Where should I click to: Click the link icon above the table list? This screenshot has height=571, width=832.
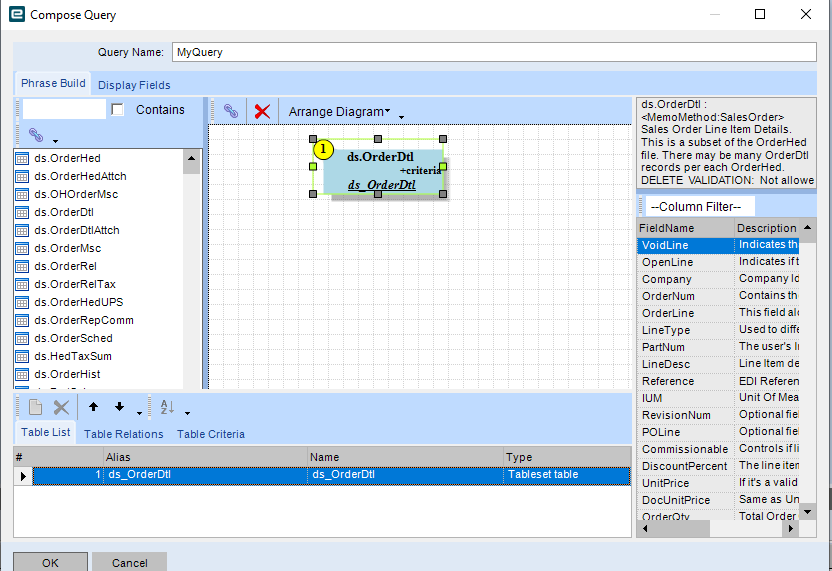(x=36, y=134)
